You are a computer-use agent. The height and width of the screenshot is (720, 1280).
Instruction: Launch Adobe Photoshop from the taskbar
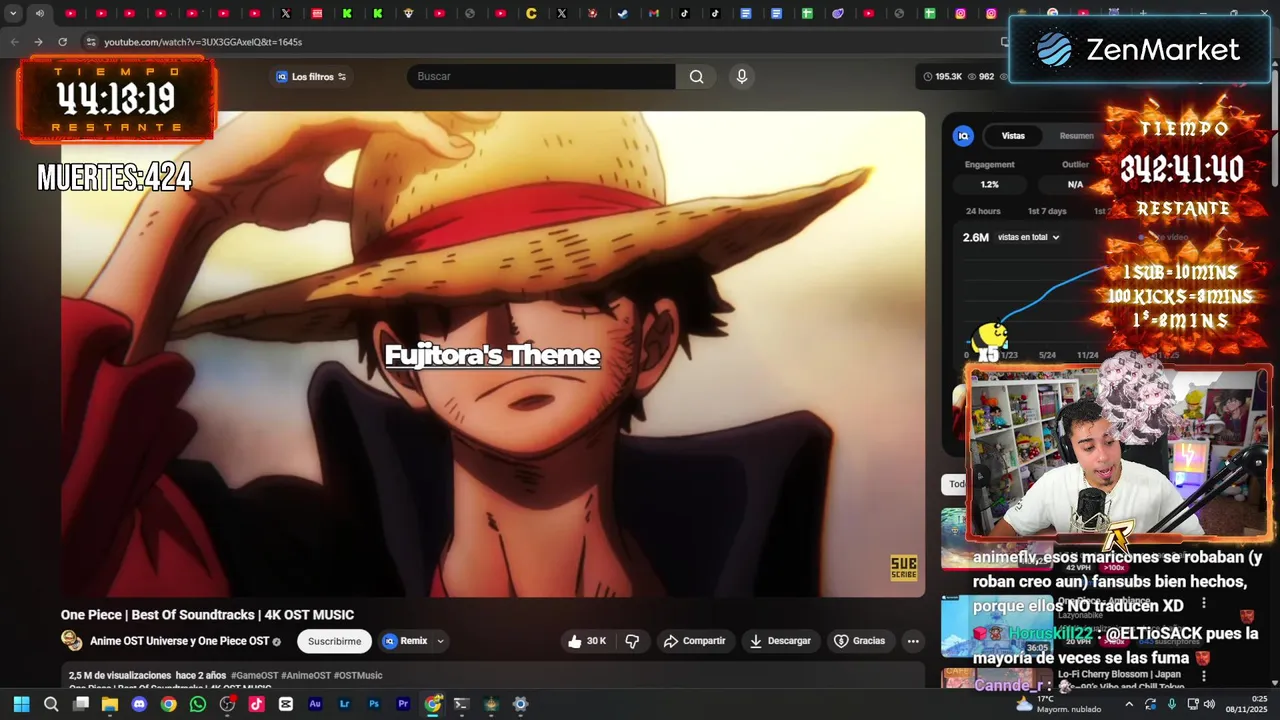click(374, 704)
